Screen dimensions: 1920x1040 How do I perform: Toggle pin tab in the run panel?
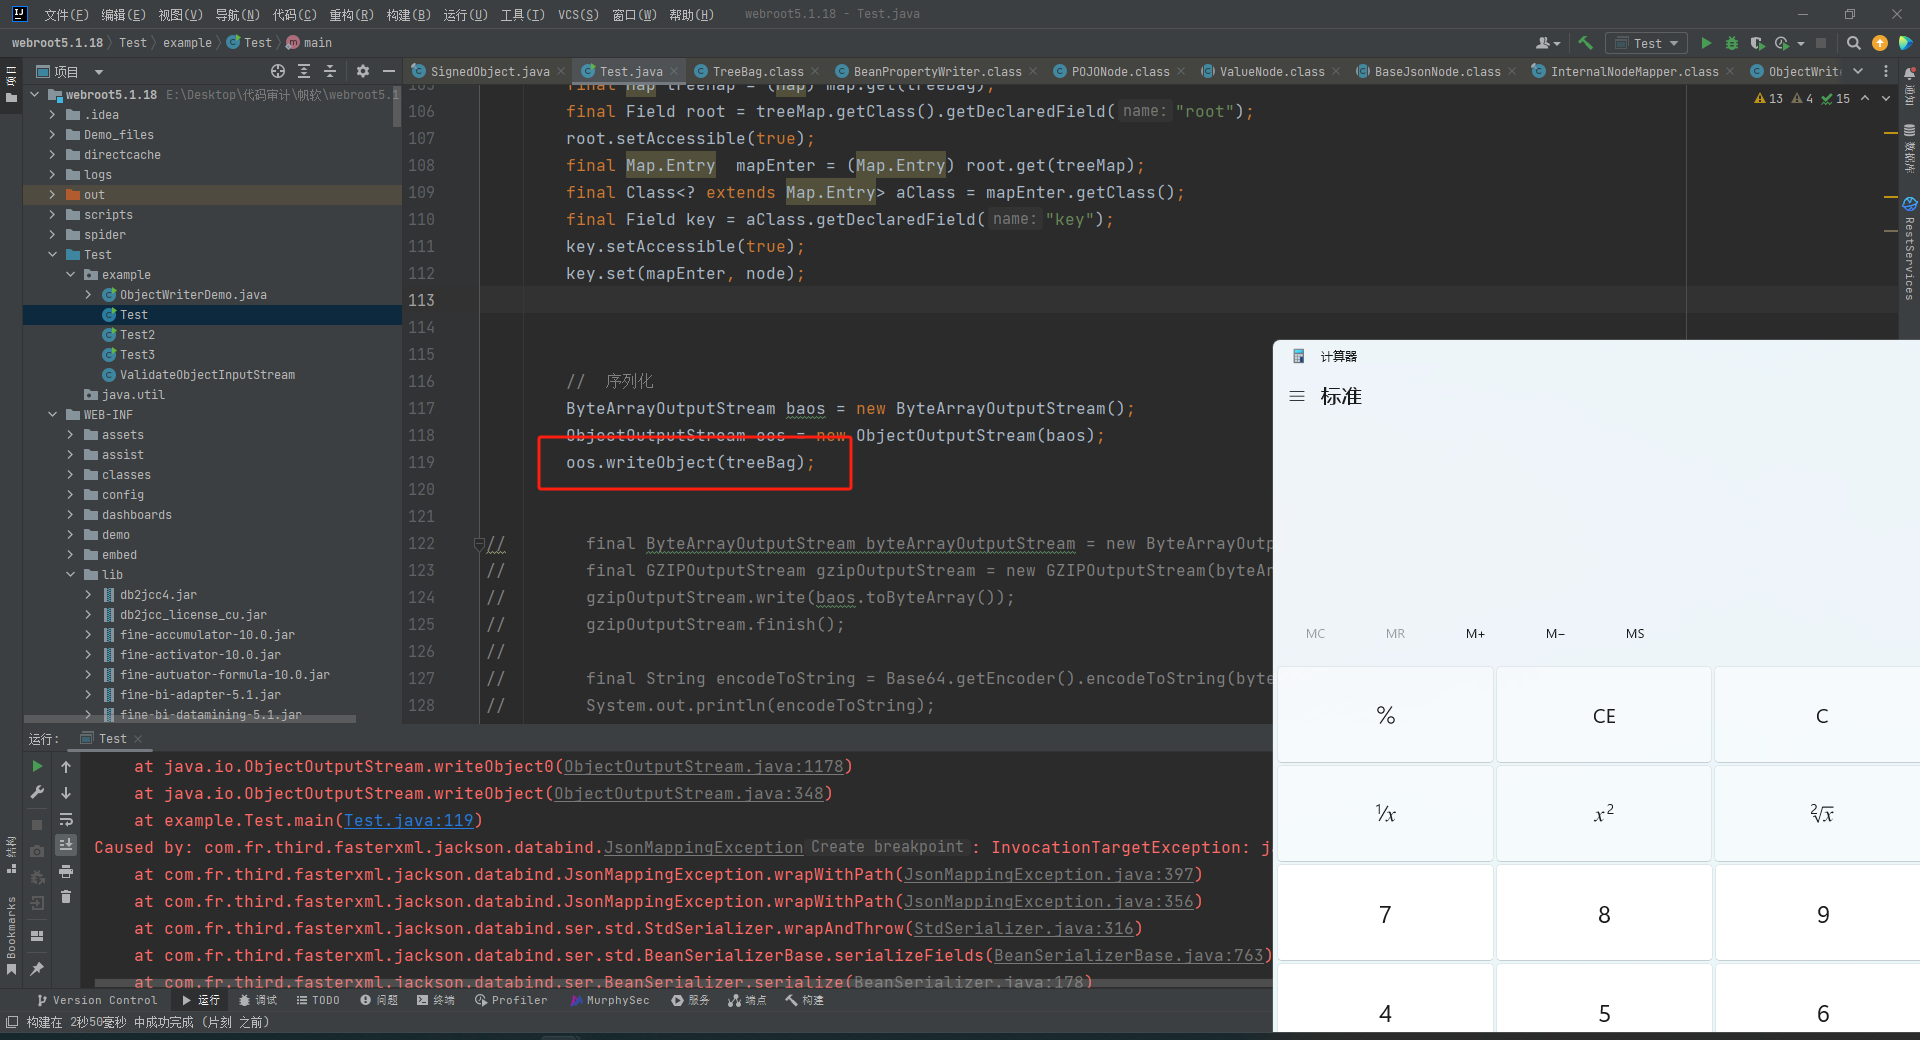(x=37, y=968)
